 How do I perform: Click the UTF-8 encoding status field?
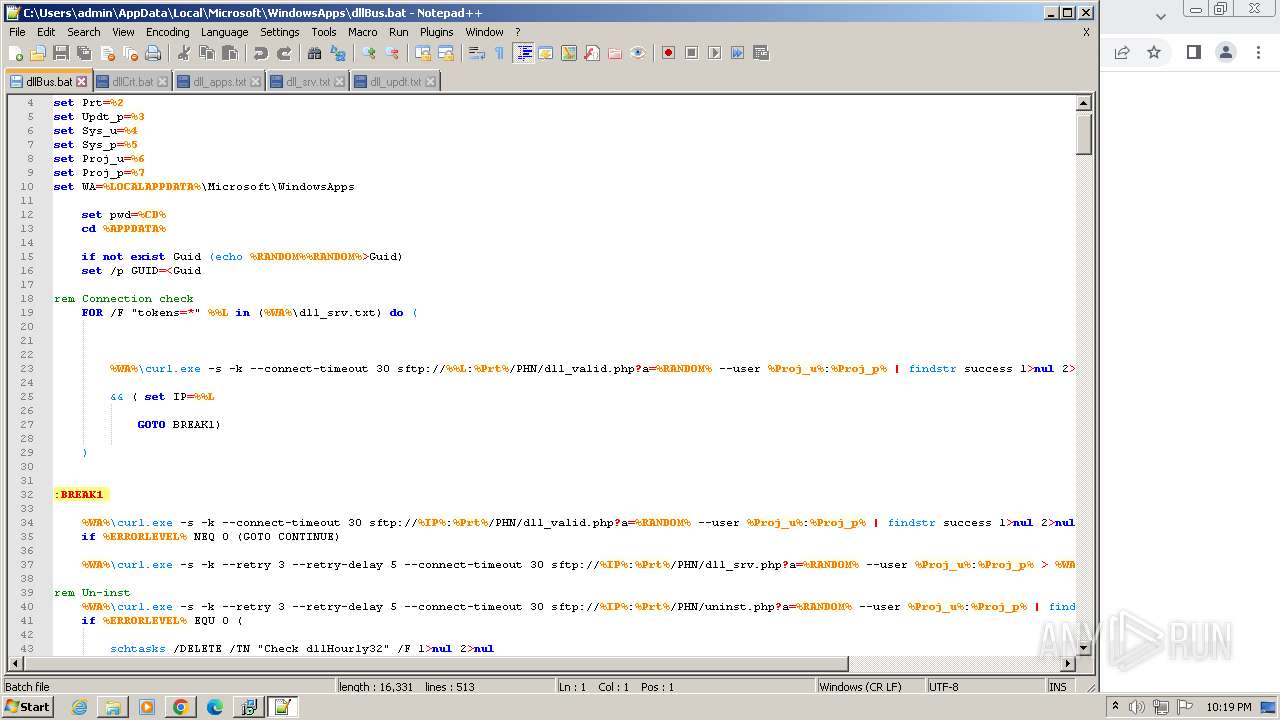(x=985, y=687)
